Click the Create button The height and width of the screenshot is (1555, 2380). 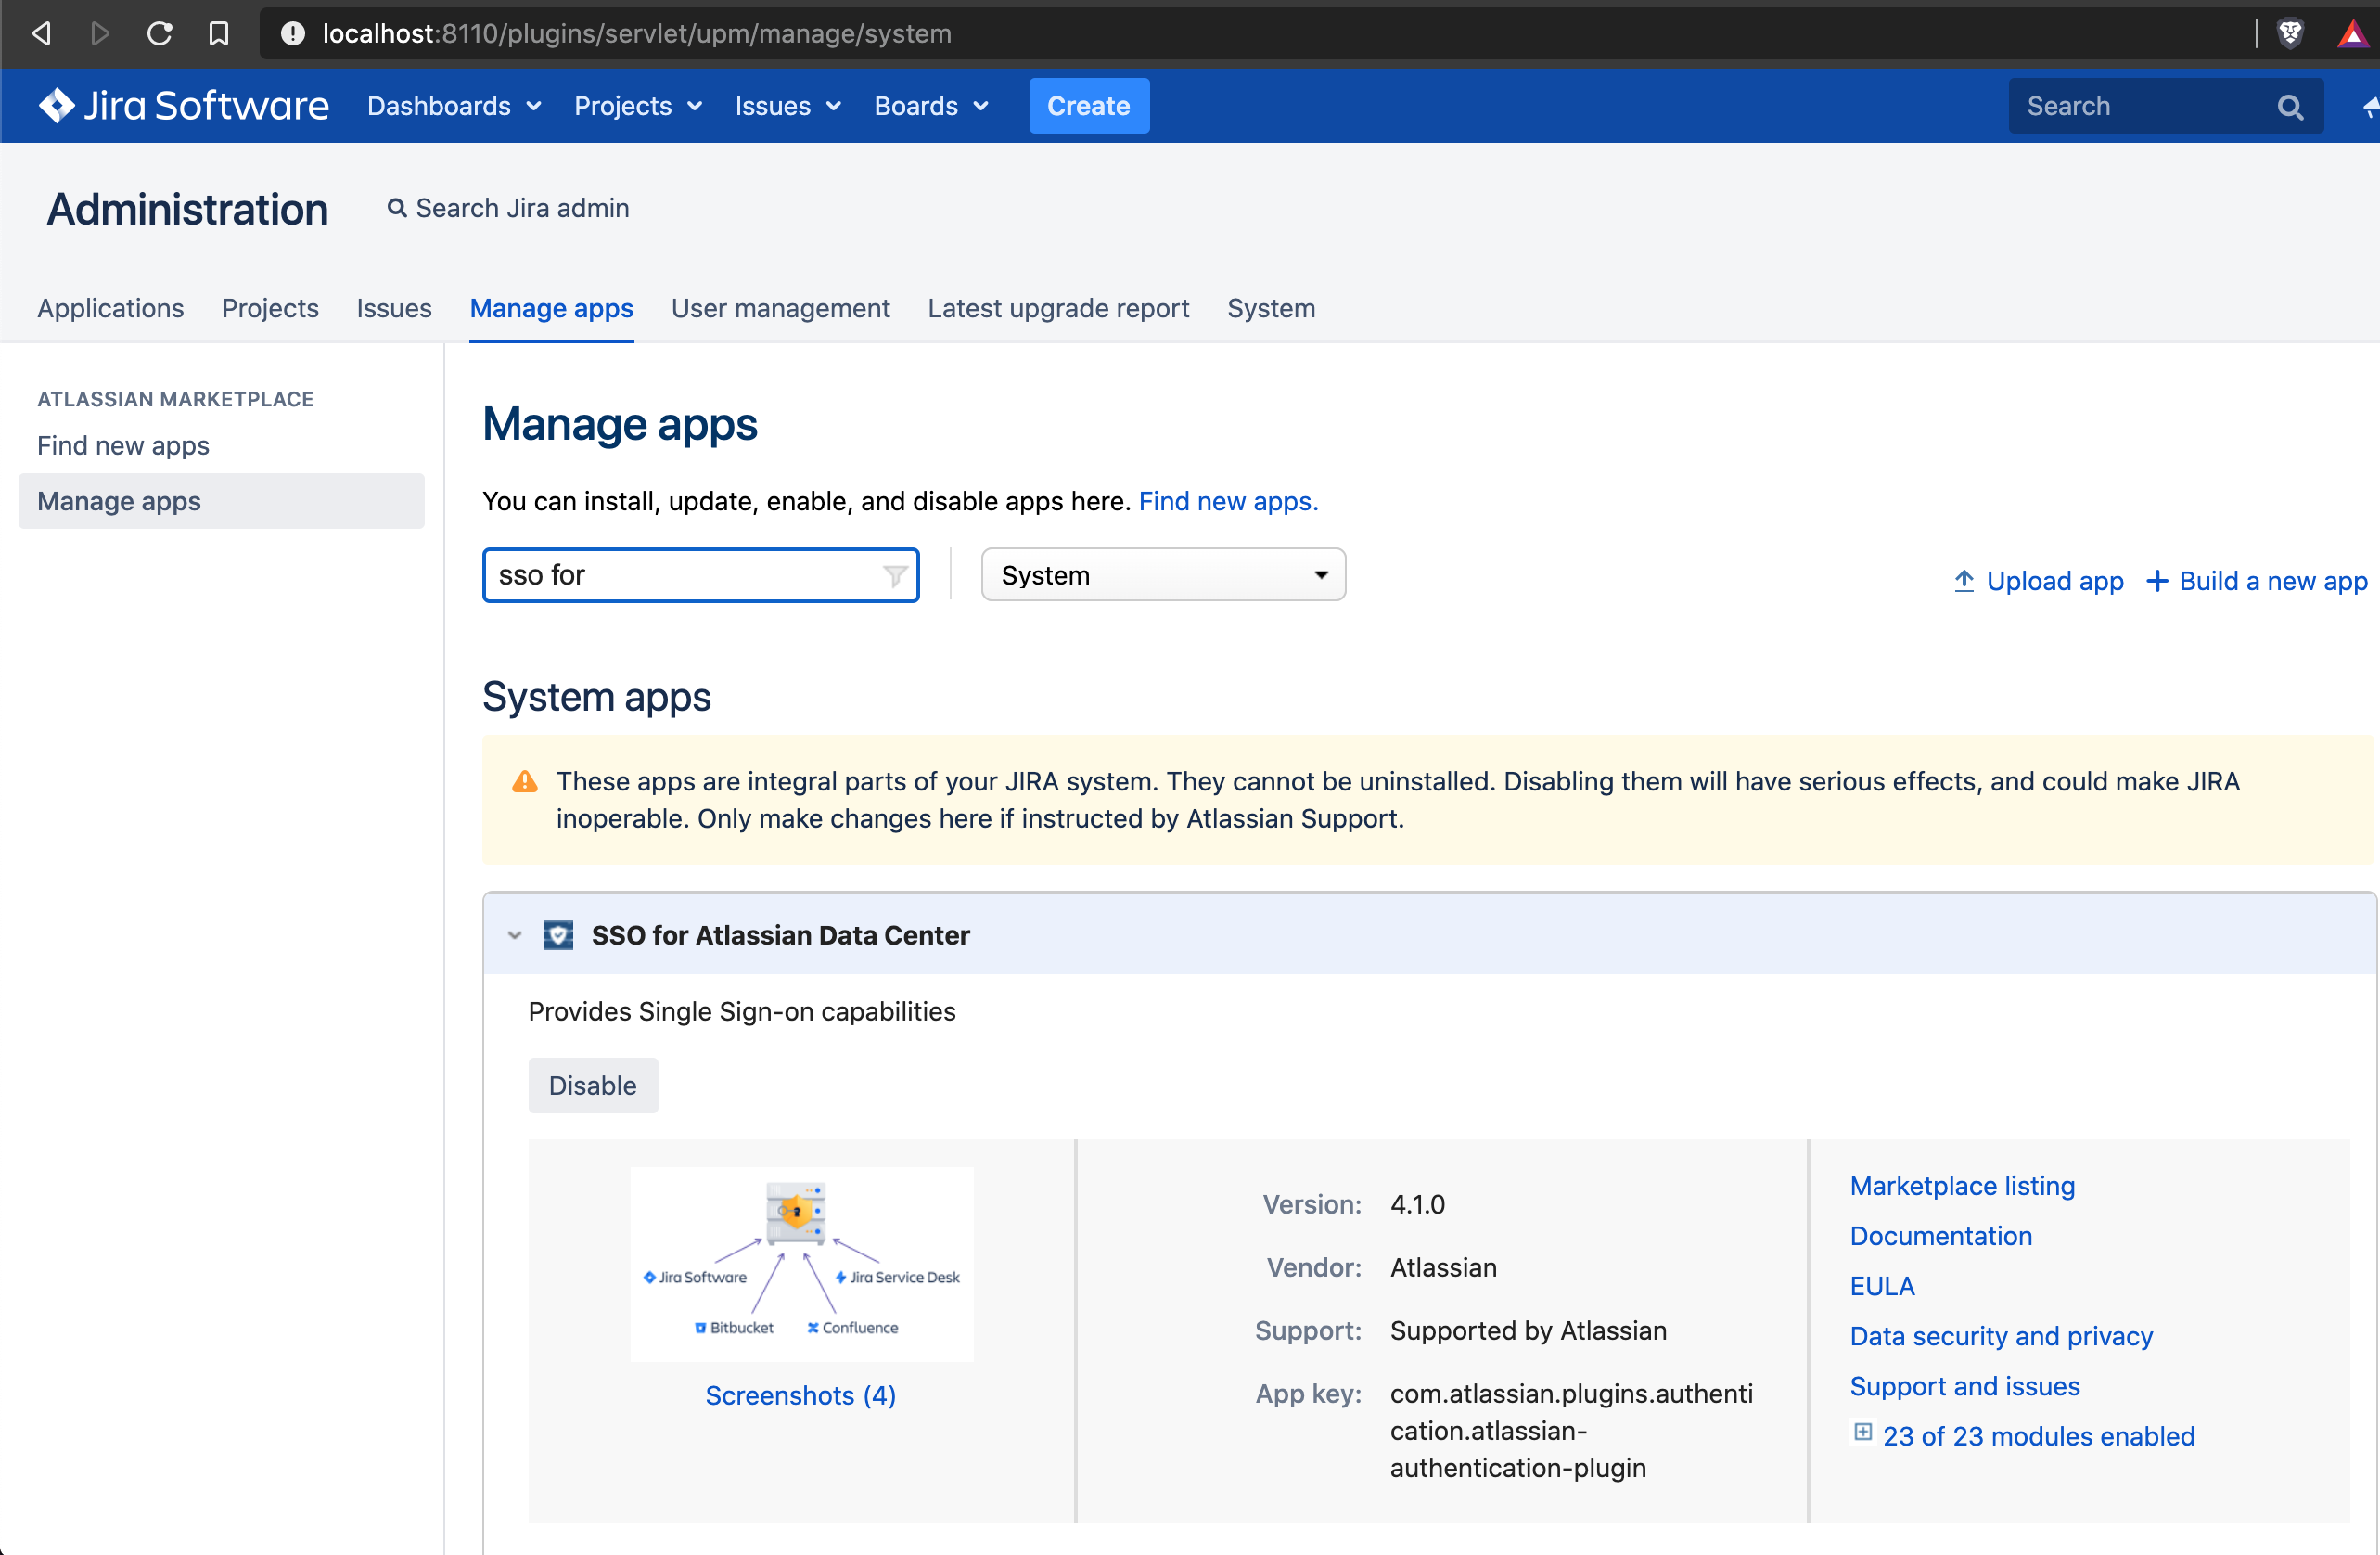point(1088,105)
